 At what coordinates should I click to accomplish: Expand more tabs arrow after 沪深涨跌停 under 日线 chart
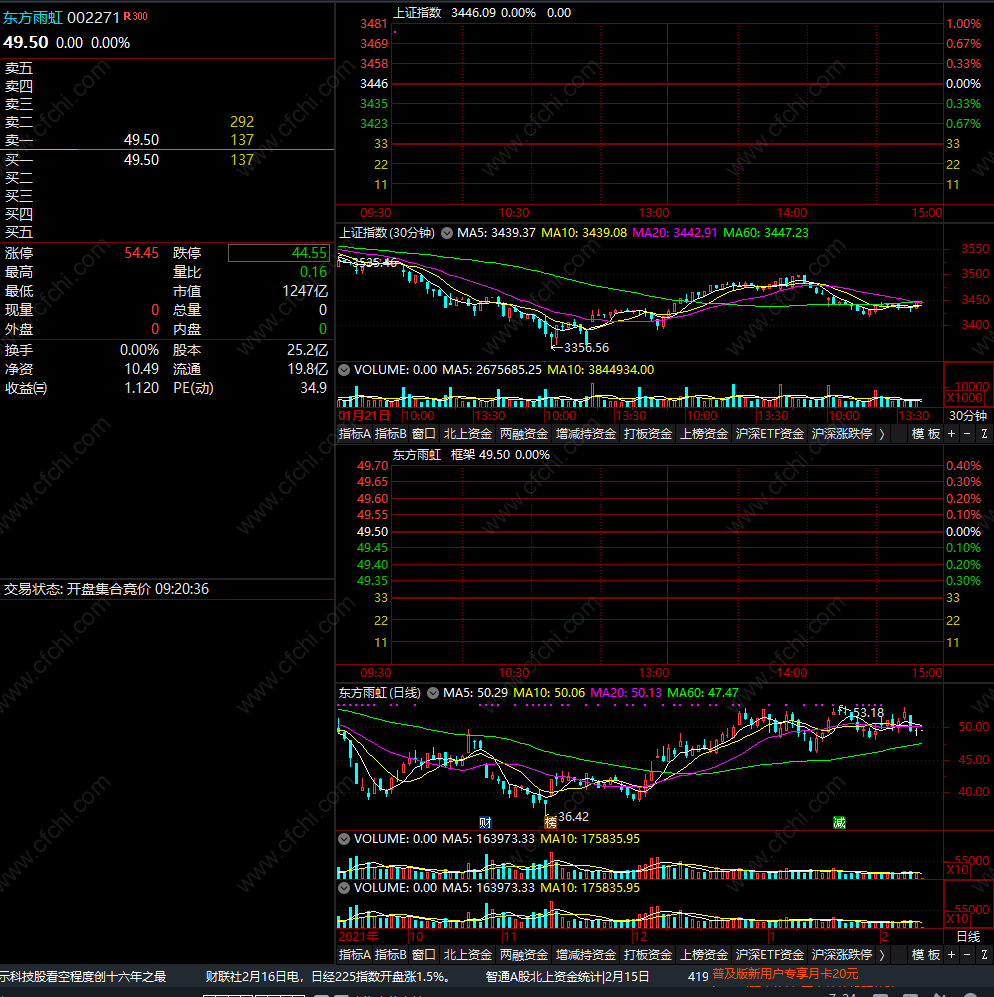(x=881, y=955)
